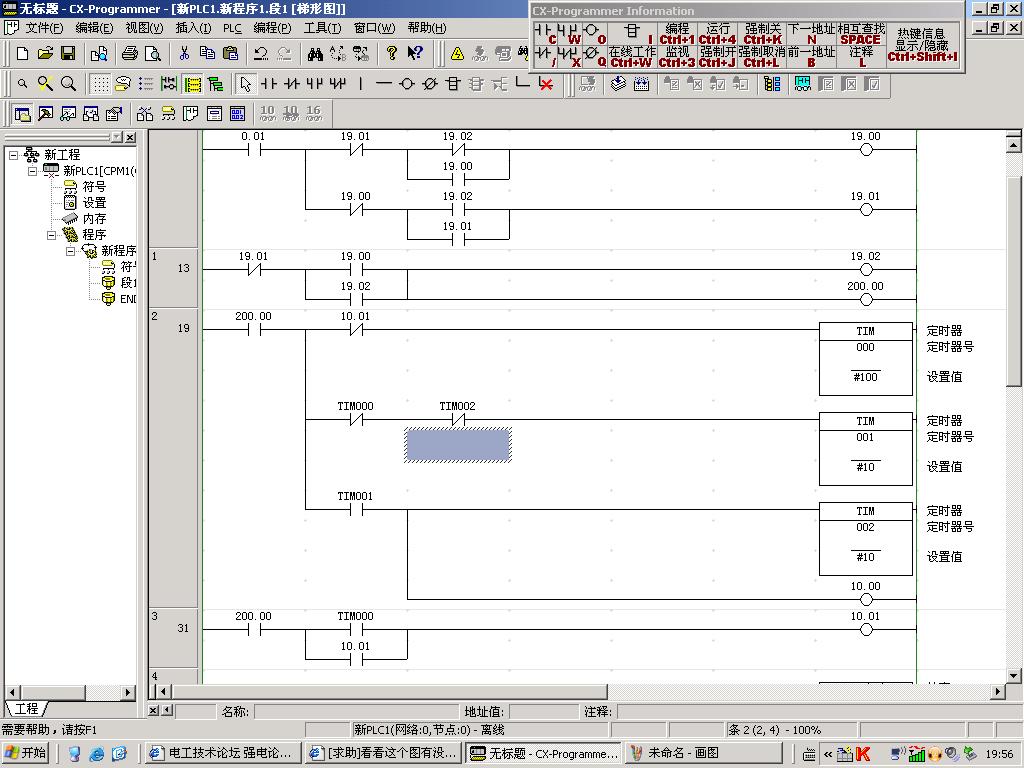Insert a new PLC instruction box

coord(453,84)
